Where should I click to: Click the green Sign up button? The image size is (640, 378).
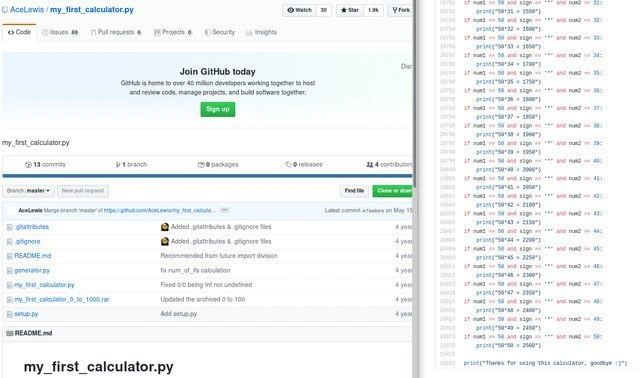(x=218, y=109)
